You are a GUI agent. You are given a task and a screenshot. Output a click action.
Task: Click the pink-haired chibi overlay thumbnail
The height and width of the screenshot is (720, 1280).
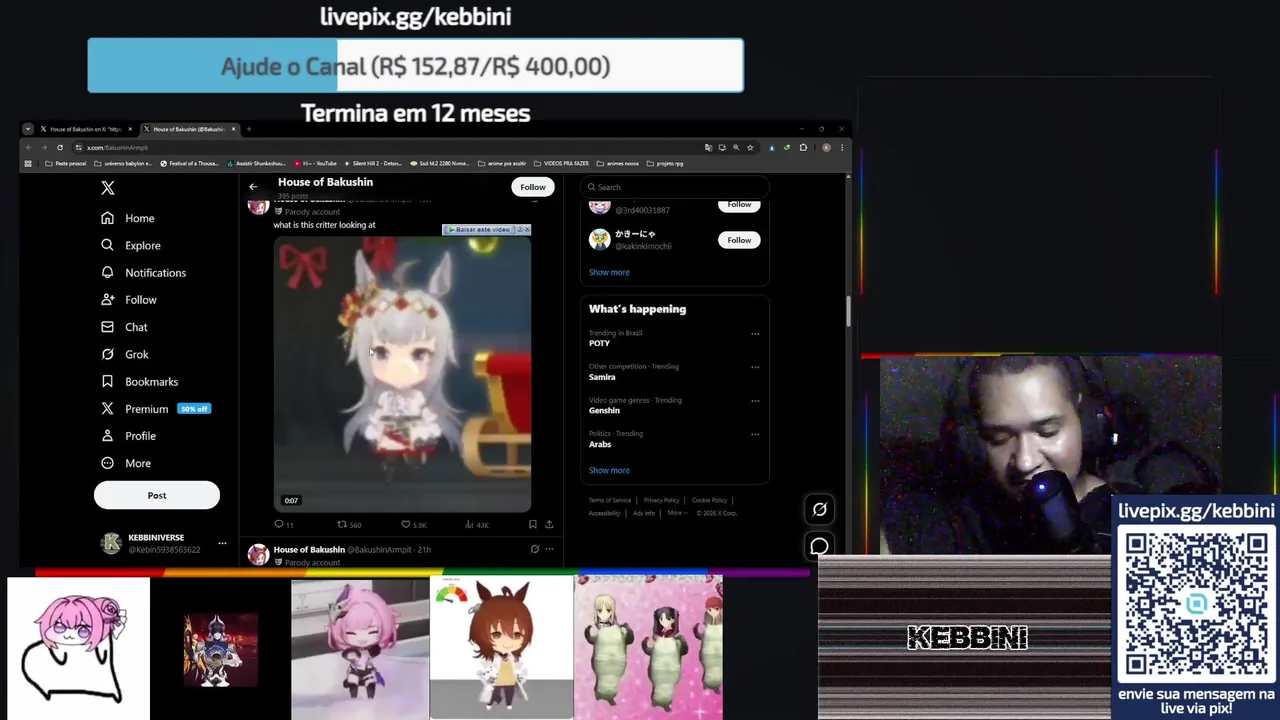pos(360,648)
